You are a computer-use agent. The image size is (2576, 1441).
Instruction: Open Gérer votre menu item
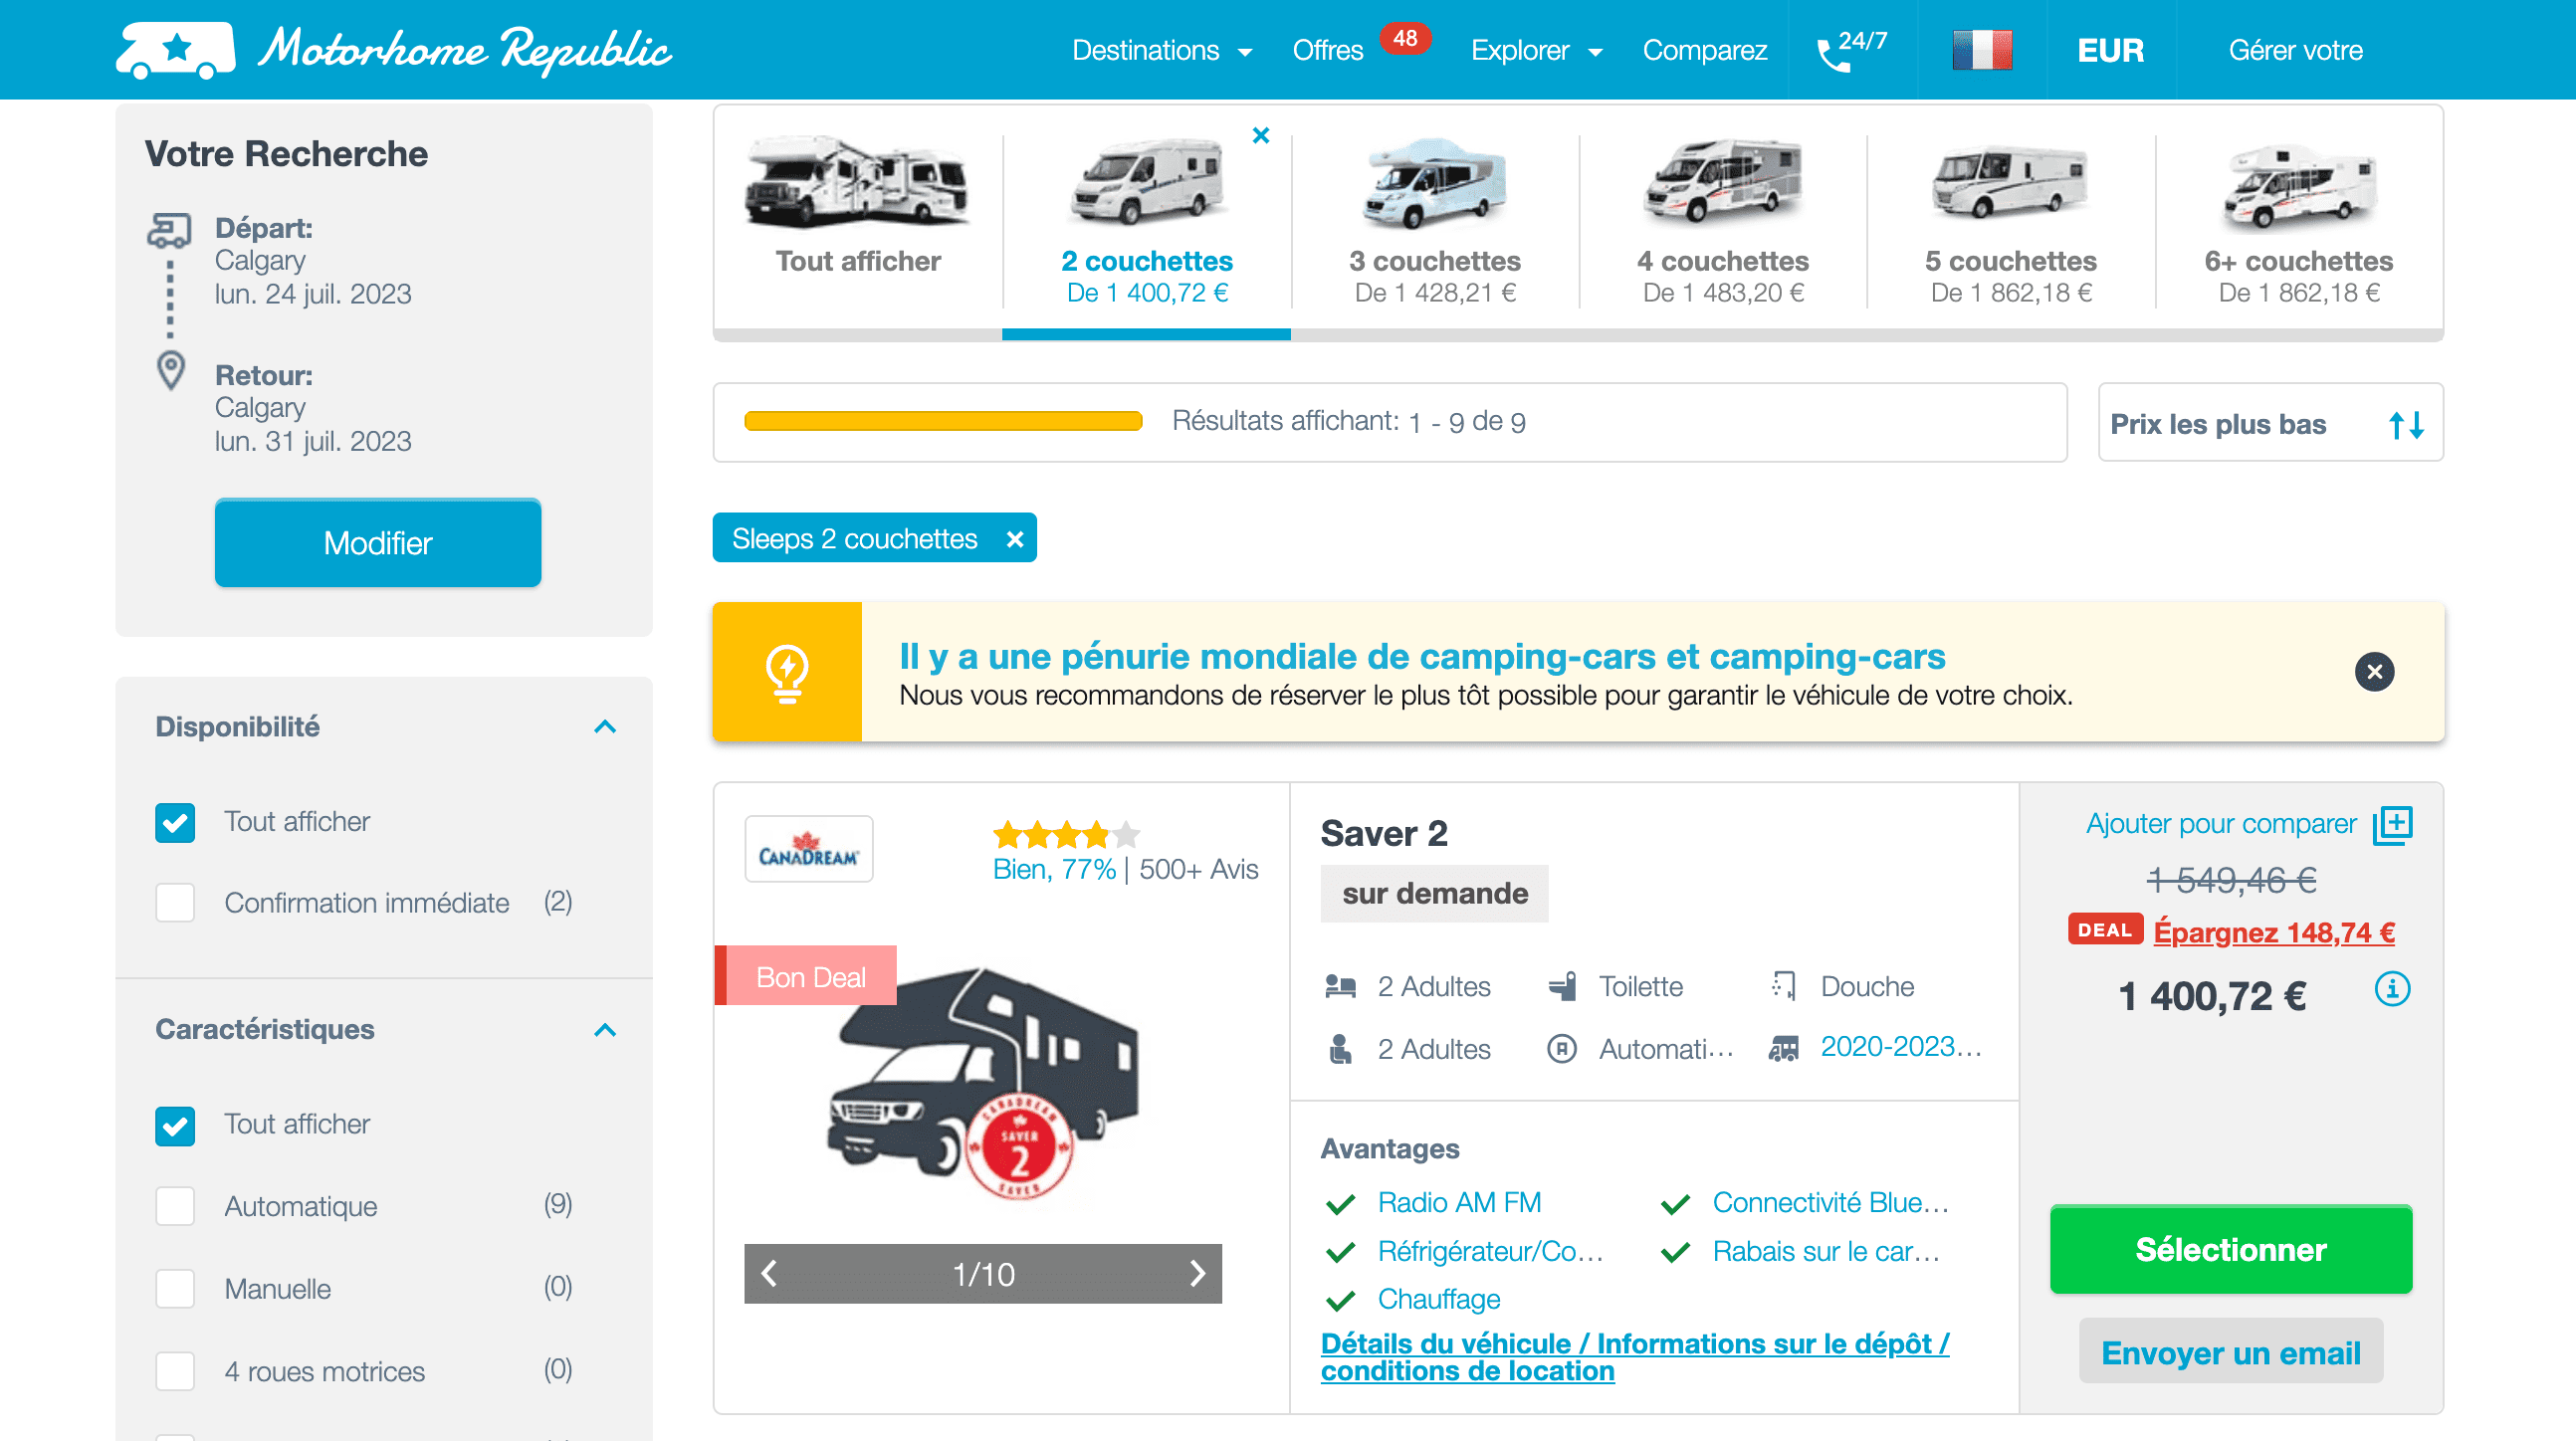click(x=2295, y=50)
